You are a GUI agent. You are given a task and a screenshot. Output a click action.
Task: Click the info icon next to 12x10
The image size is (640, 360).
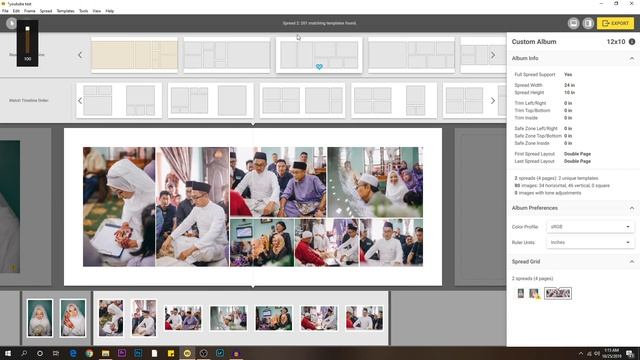(x=632, y=42)
